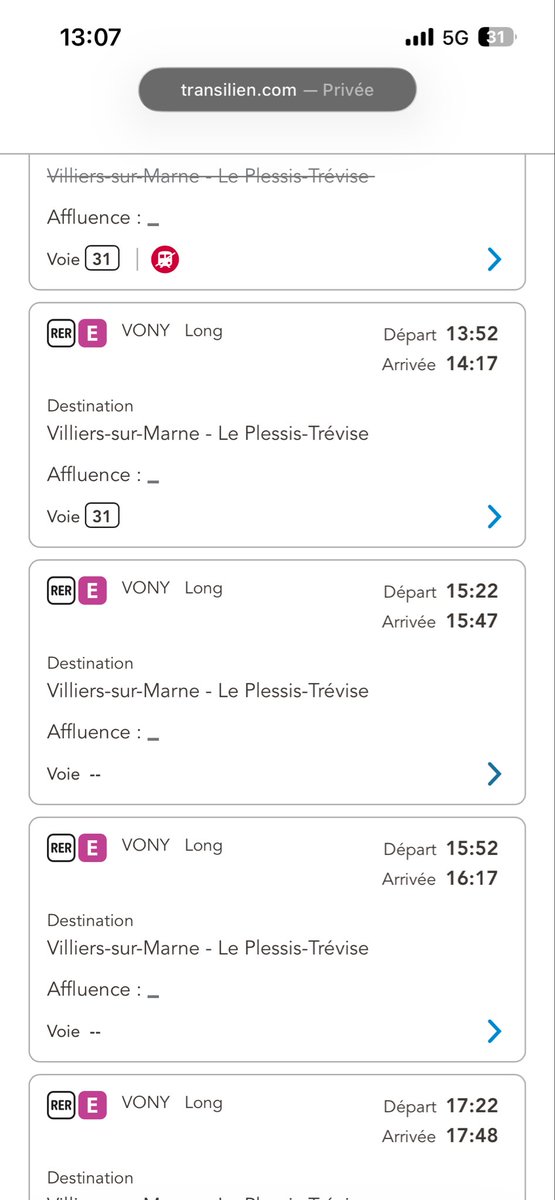This screenshot has width=555, height=1200.
Task: Open details chevron for cancelled train
Action: click(x=494, y=260)
